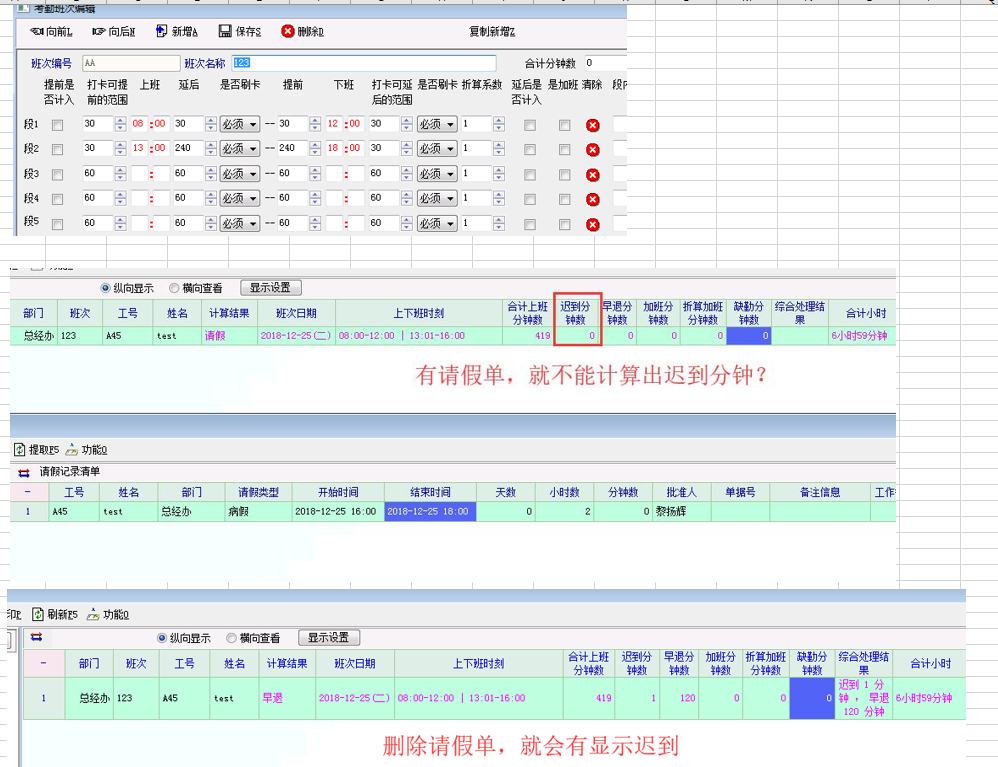Click 显示设置 button in the middle panel
Viewport: 998px width, 767px height.
click(270, 288)
